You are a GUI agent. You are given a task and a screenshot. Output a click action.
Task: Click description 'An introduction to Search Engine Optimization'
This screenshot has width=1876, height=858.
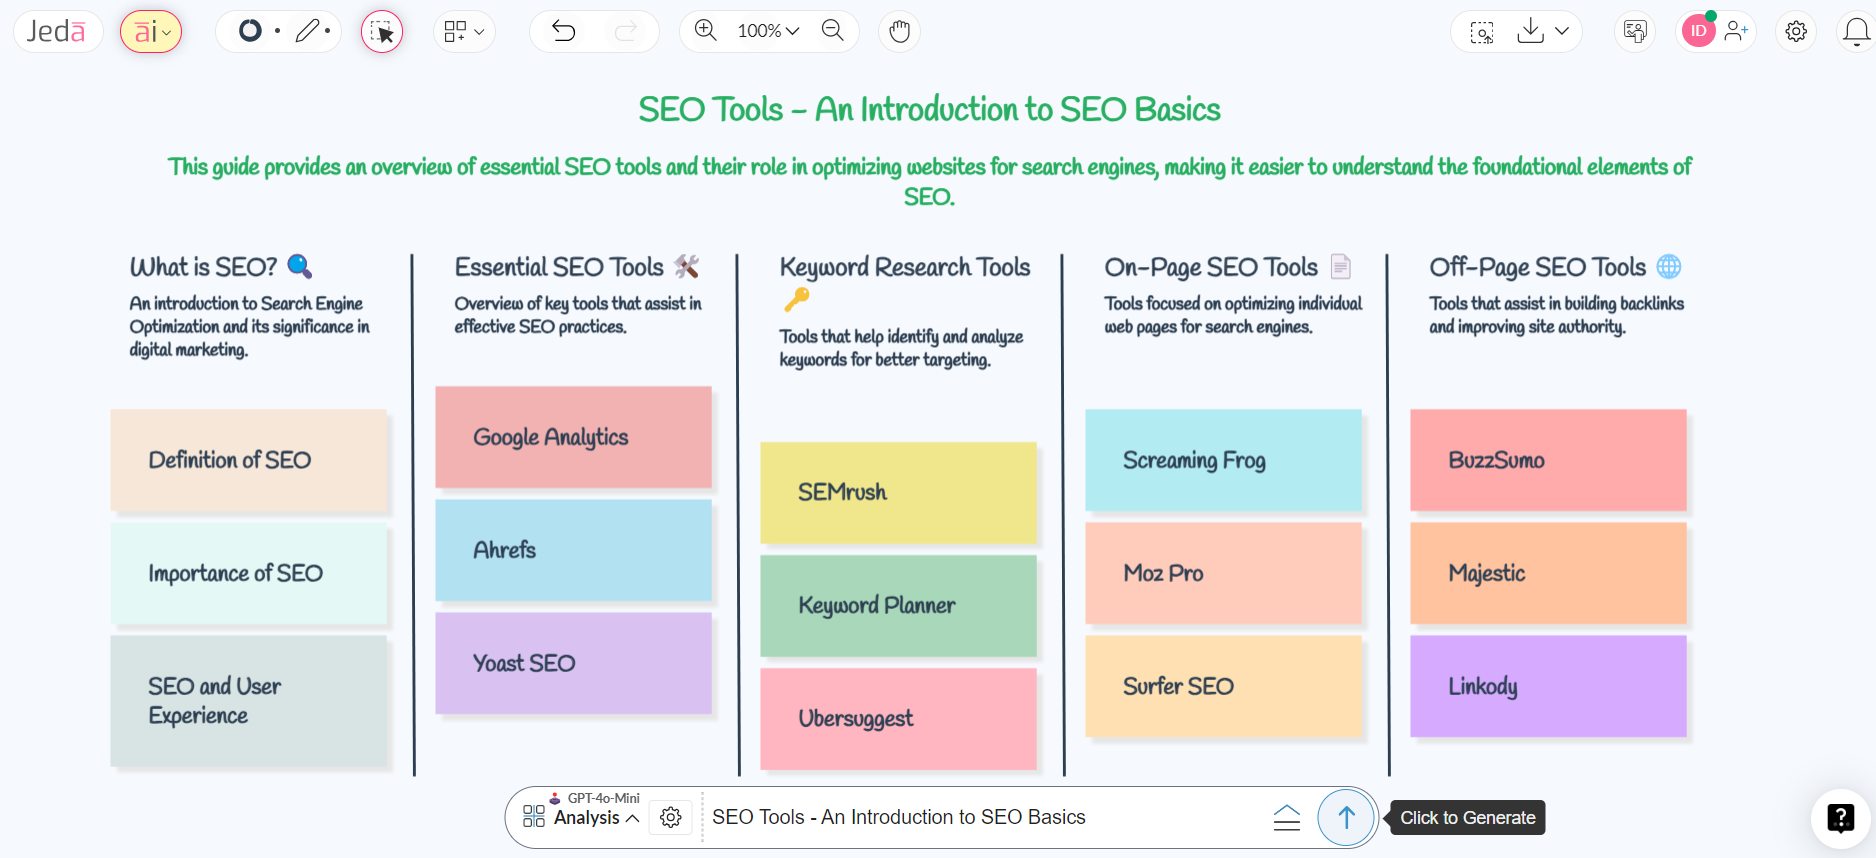click(249, 326)
